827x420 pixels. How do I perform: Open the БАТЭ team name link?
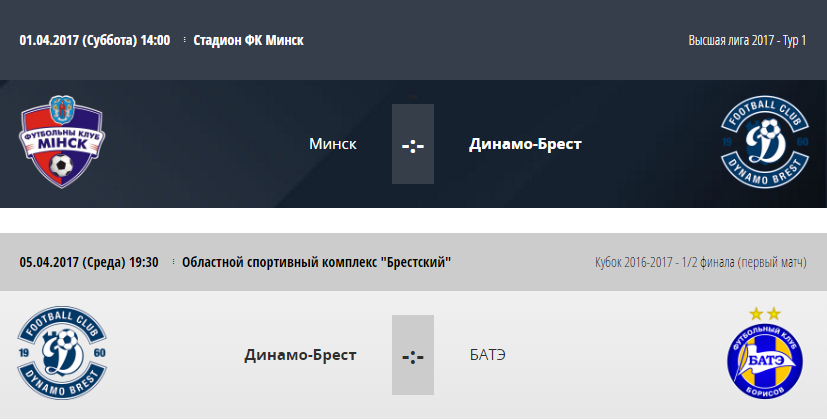tap(487, 355)
